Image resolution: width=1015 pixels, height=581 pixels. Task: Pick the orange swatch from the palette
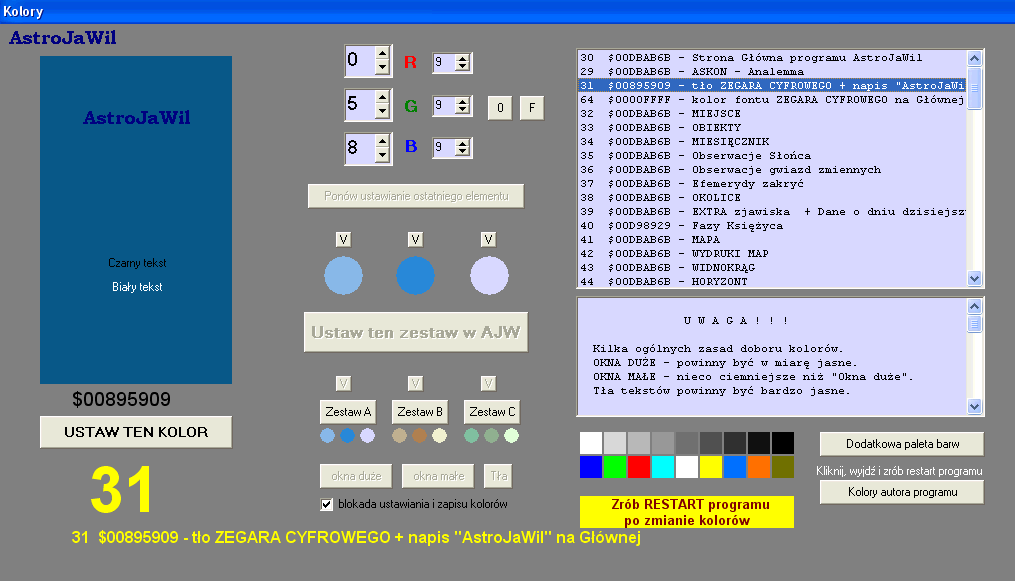click(x=759, y=467)
